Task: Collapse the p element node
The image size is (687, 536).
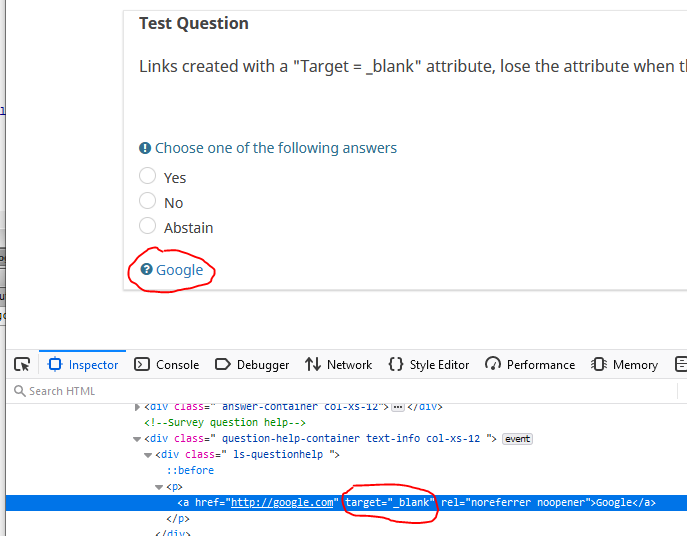Action: pos(158,487)
